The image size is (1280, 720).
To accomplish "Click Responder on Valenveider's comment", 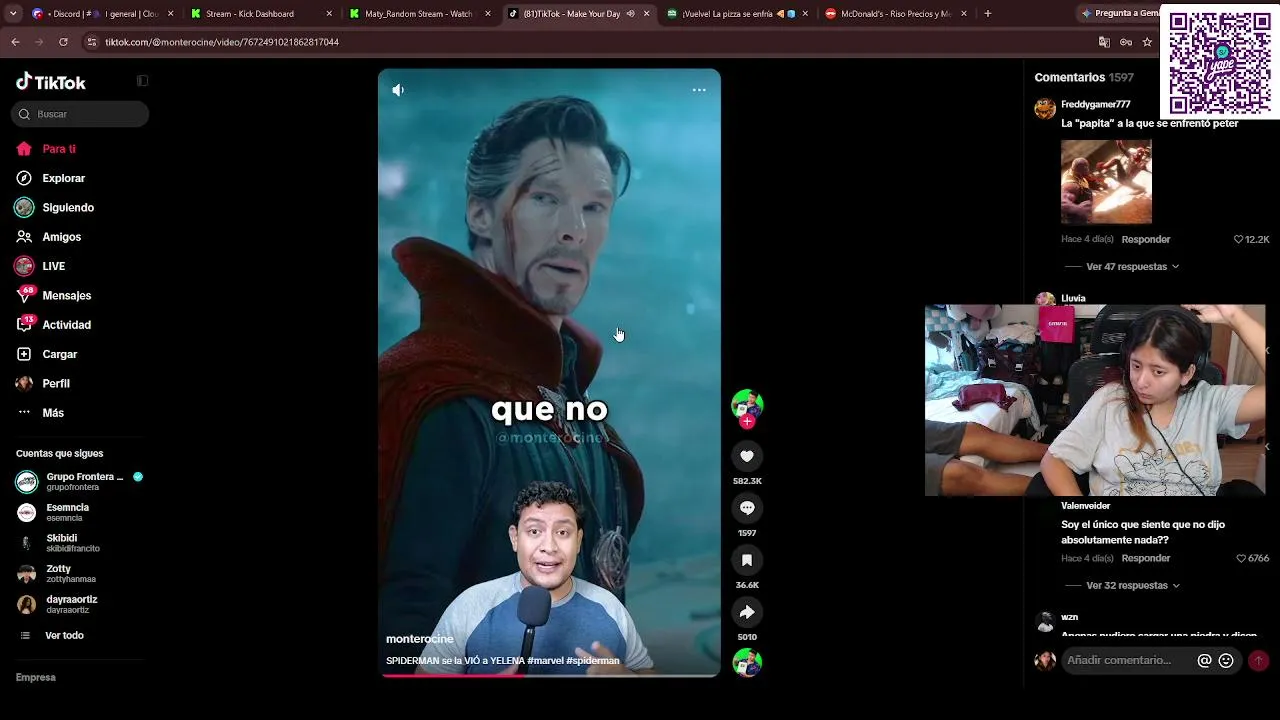I will 1146,559.
